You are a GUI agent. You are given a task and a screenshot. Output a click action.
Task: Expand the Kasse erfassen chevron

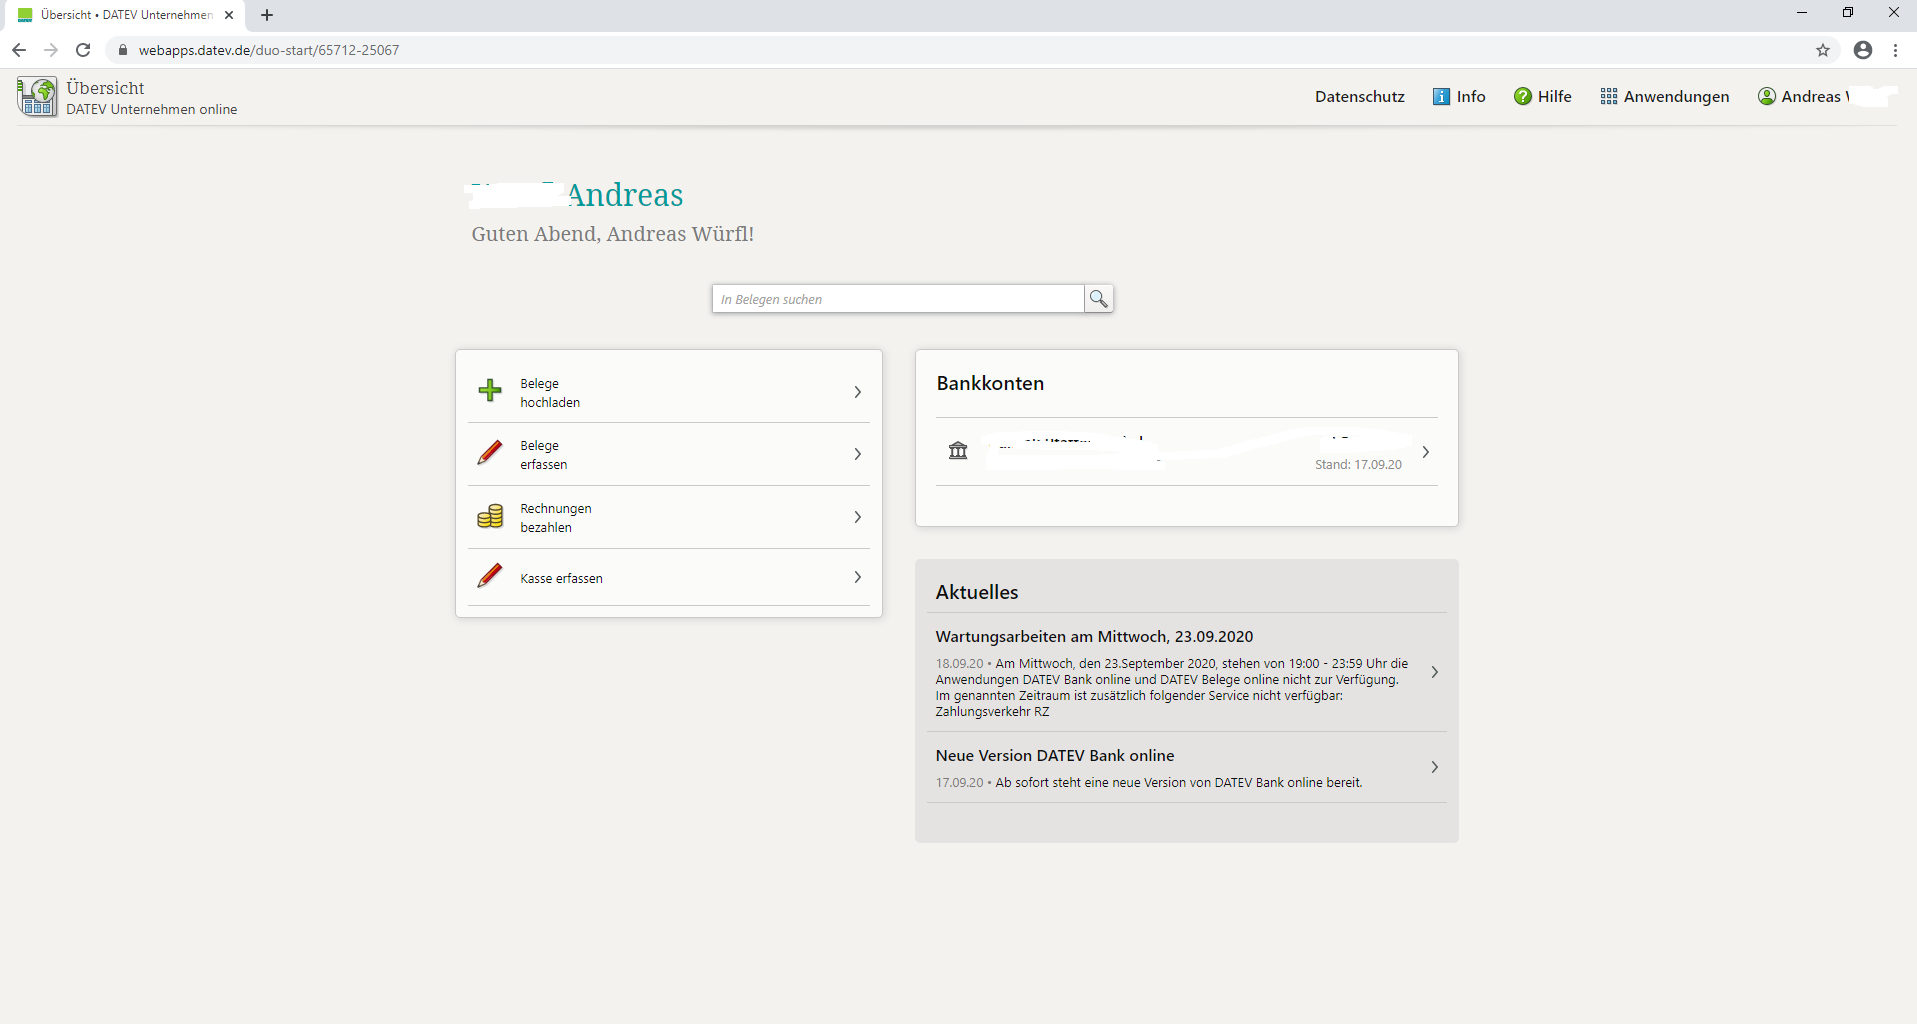[857, 577]
